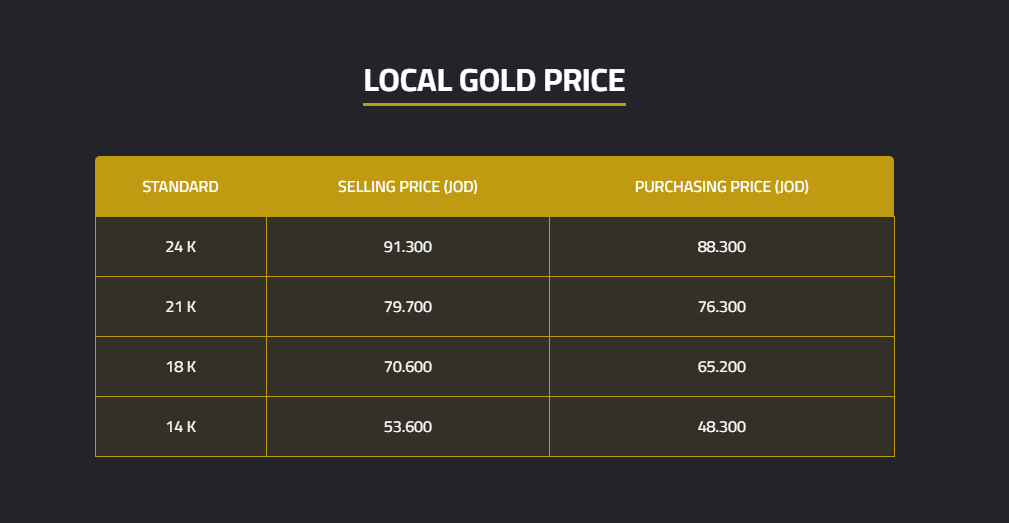
Task: Select the 14 K standard cell
Action: [x=180, y=427]
